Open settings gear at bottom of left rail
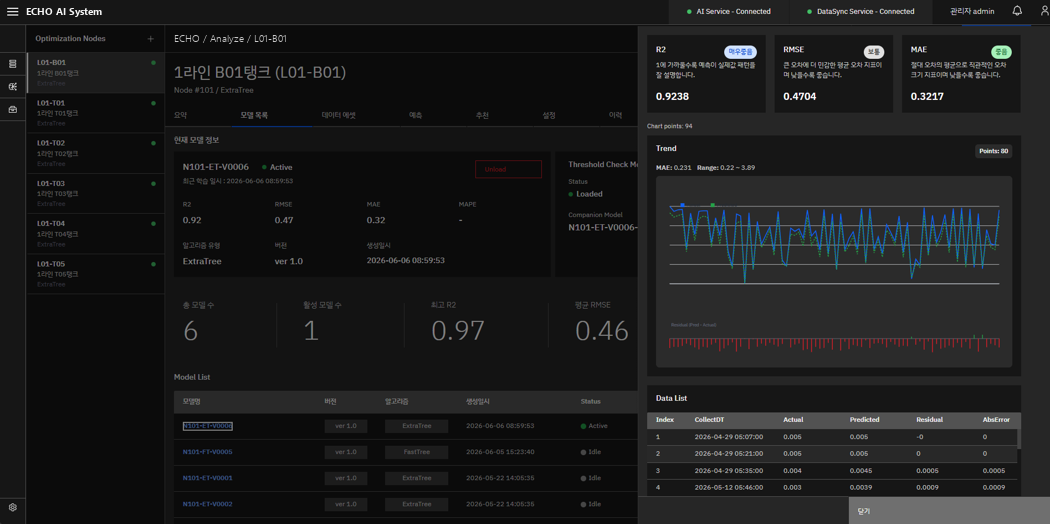The width and height of the screenshot is (1050, 524). pos(13,507)
